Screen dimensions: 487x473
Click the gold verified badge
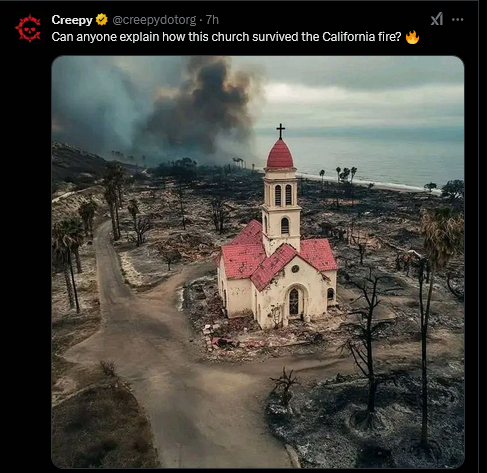click(102, 20)
